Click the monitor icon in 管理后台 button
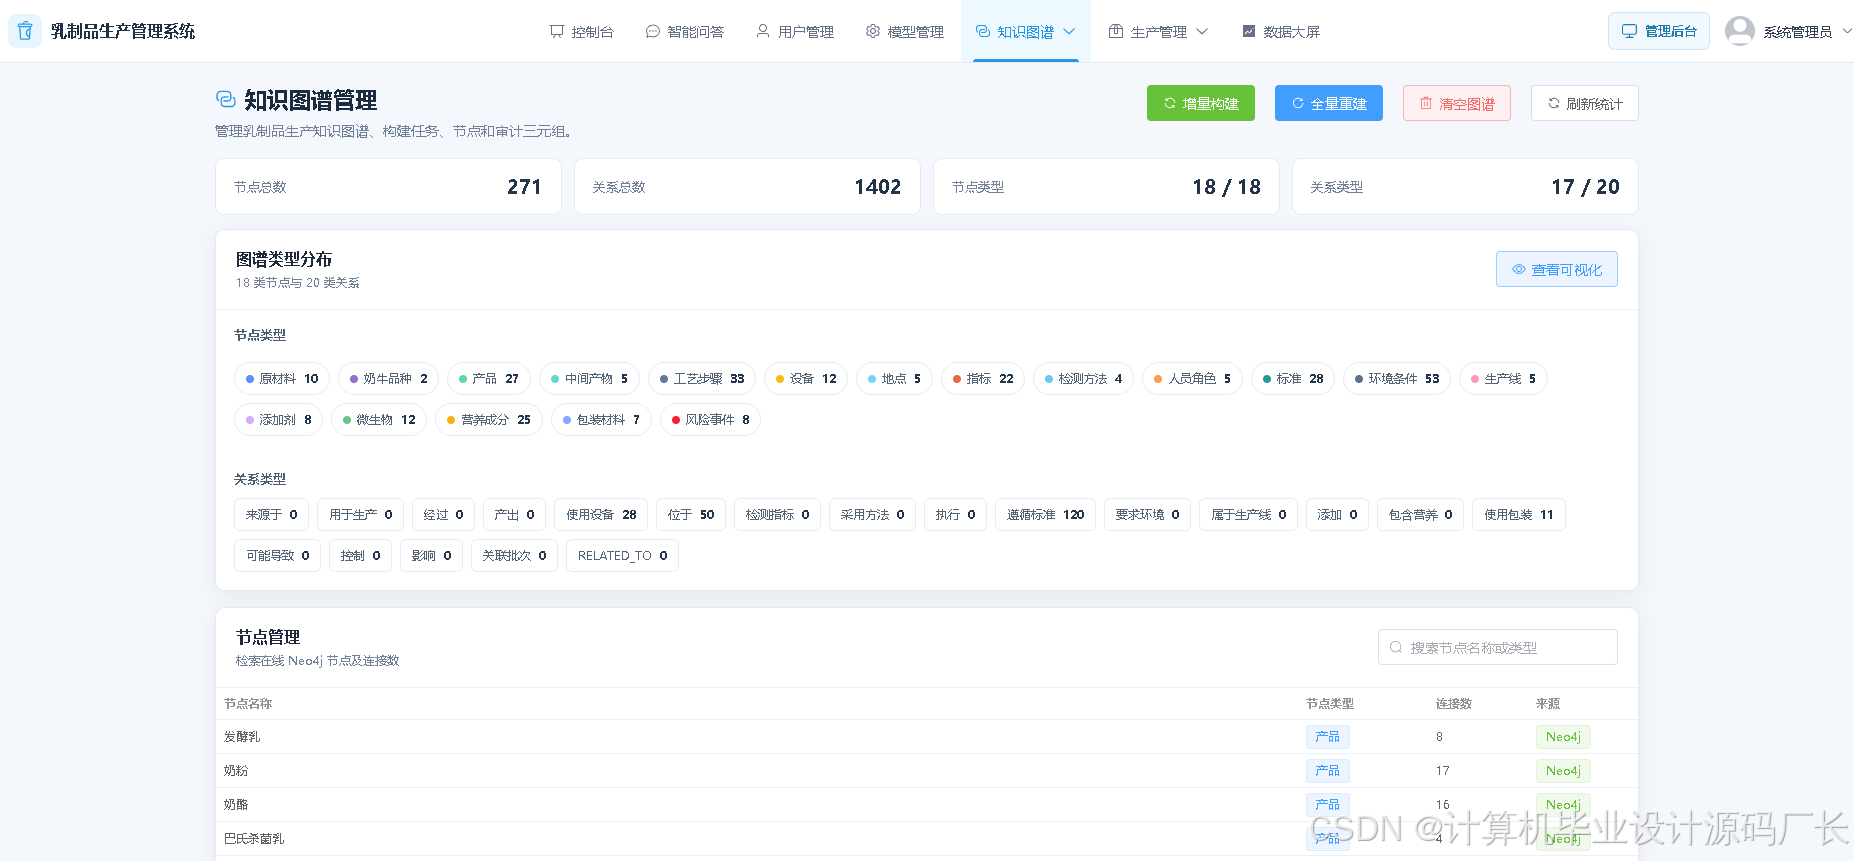This screenshot has width=1854, height=861. pyautogui.click(x=1629, y=31)
